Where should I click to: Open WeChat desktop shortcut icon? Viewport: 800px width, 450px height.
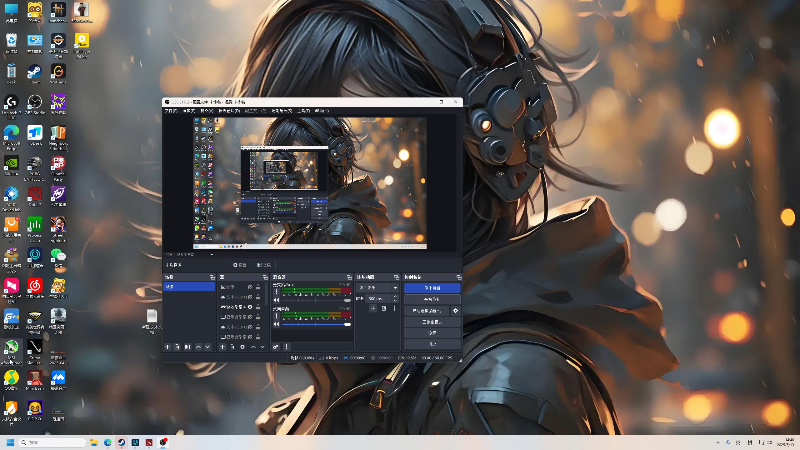pyautogui.click(x=58, y=258)
